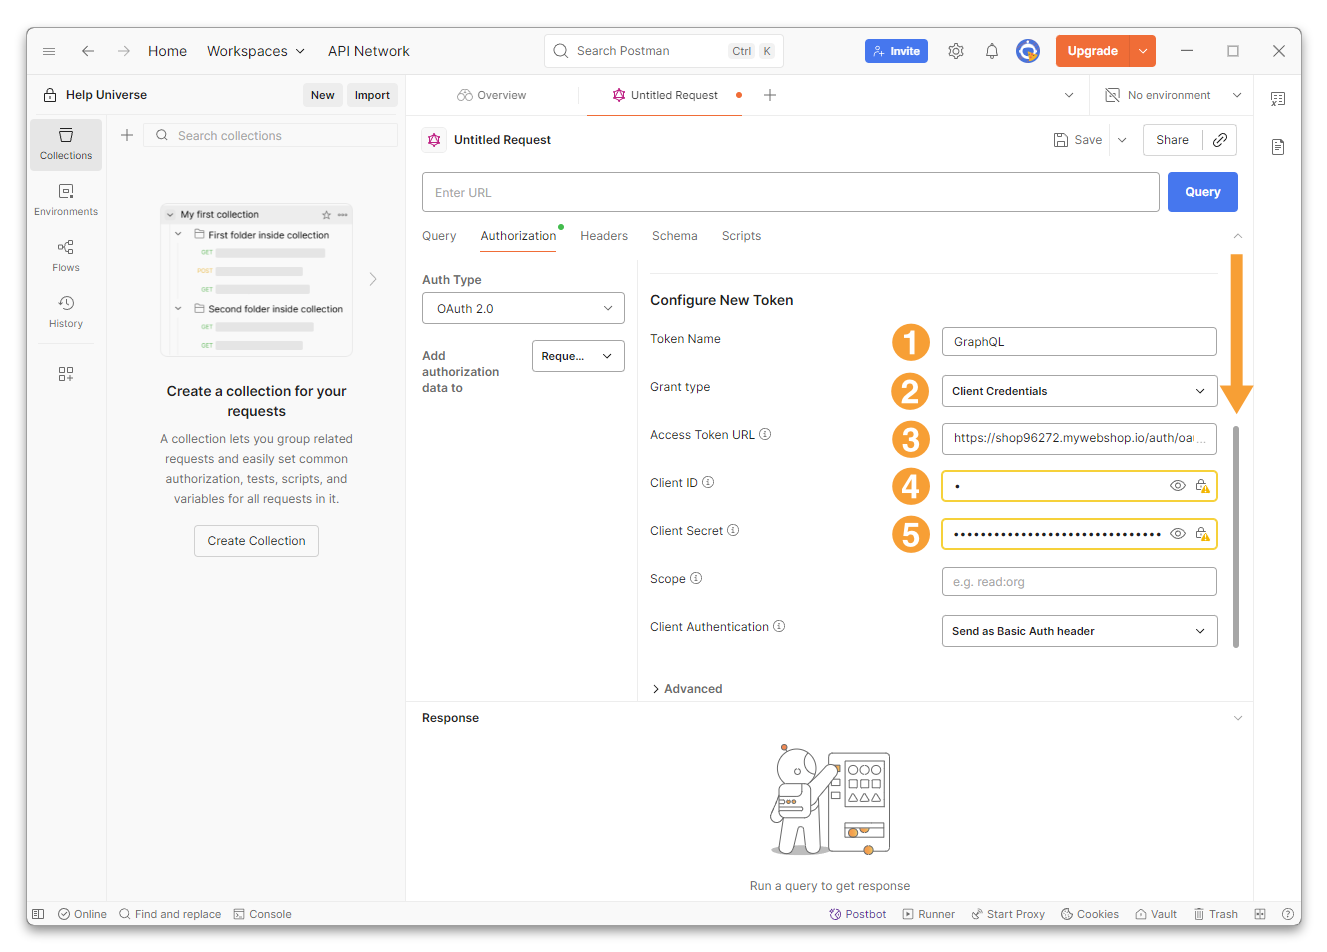Open a new request tab with plus
Image resolution: width=1327 pixels, height=952 pixels.
(x=770, y=95)
